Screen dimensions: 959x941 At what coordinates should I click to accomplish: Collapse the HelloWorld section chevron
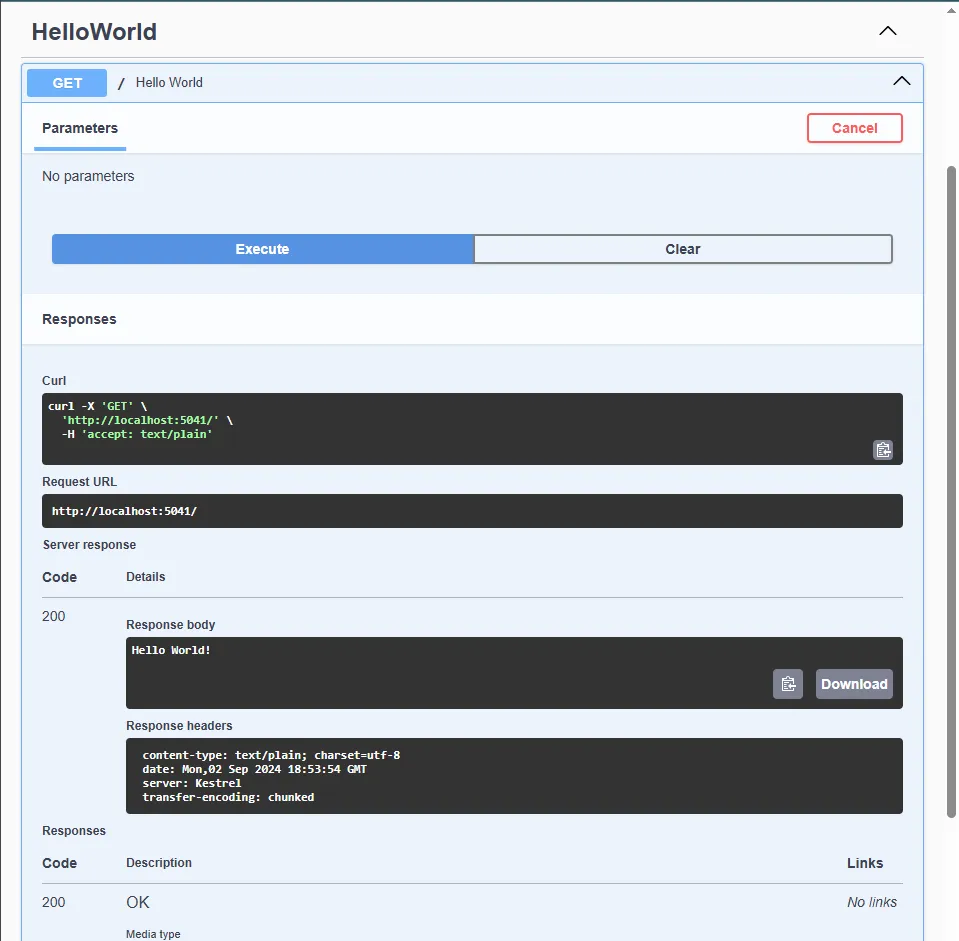pyautogui.click(x=887, y=31)
